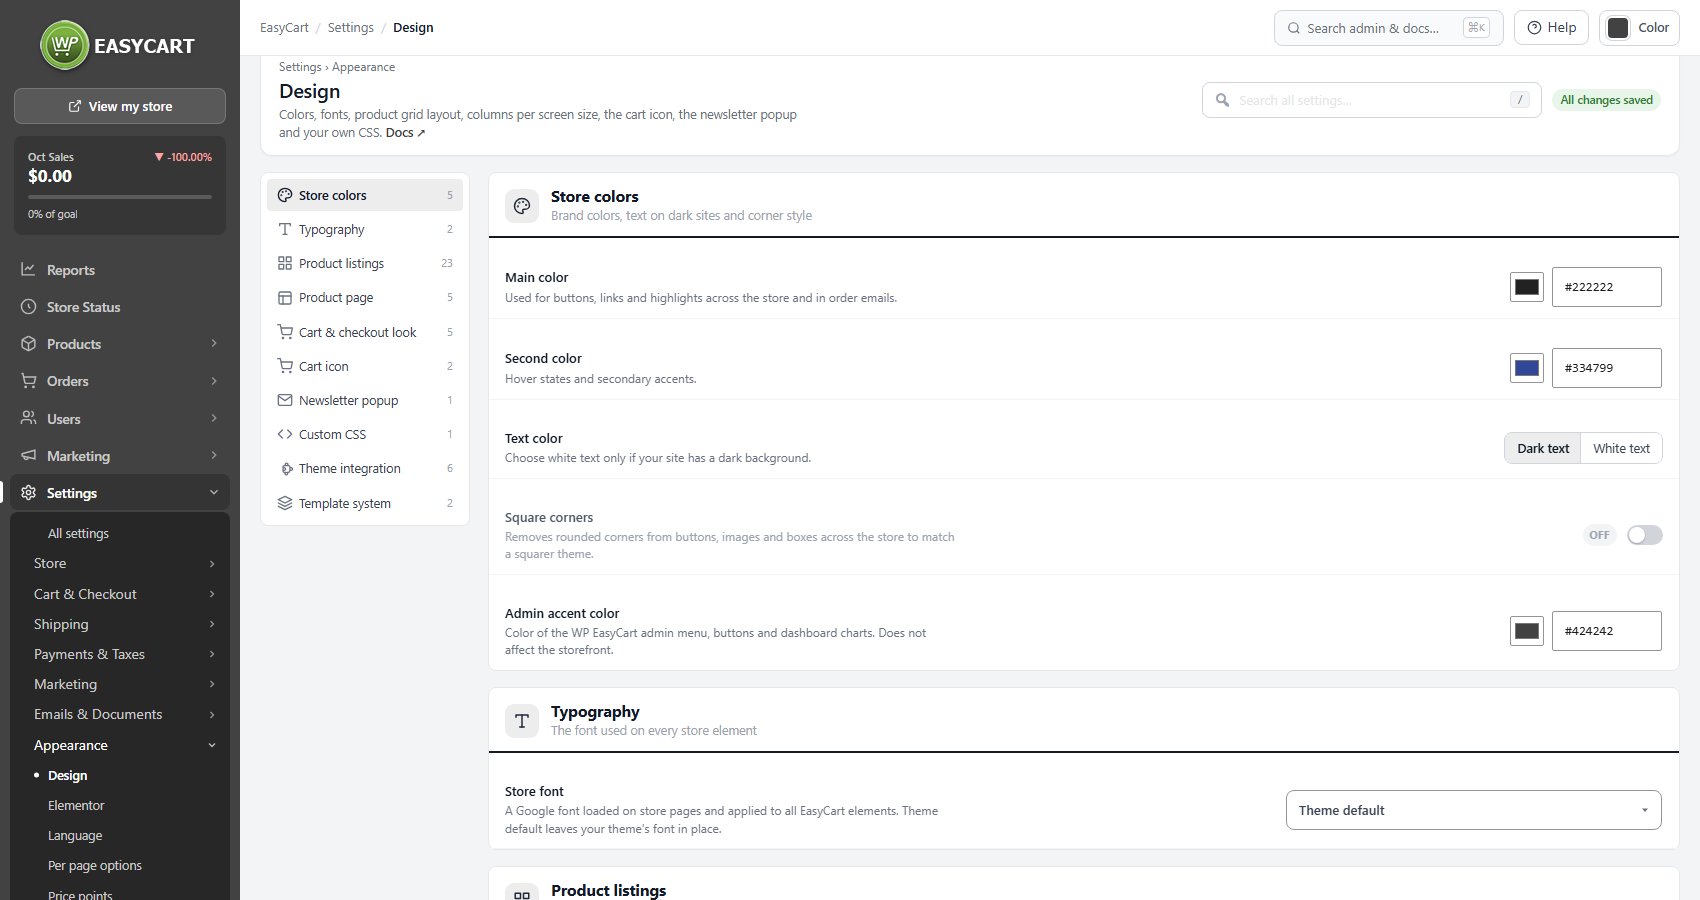Open the Store font dropdown
Viewport: 1700px width, 900px height.
pyautogui.click(x=1473, y=810)
